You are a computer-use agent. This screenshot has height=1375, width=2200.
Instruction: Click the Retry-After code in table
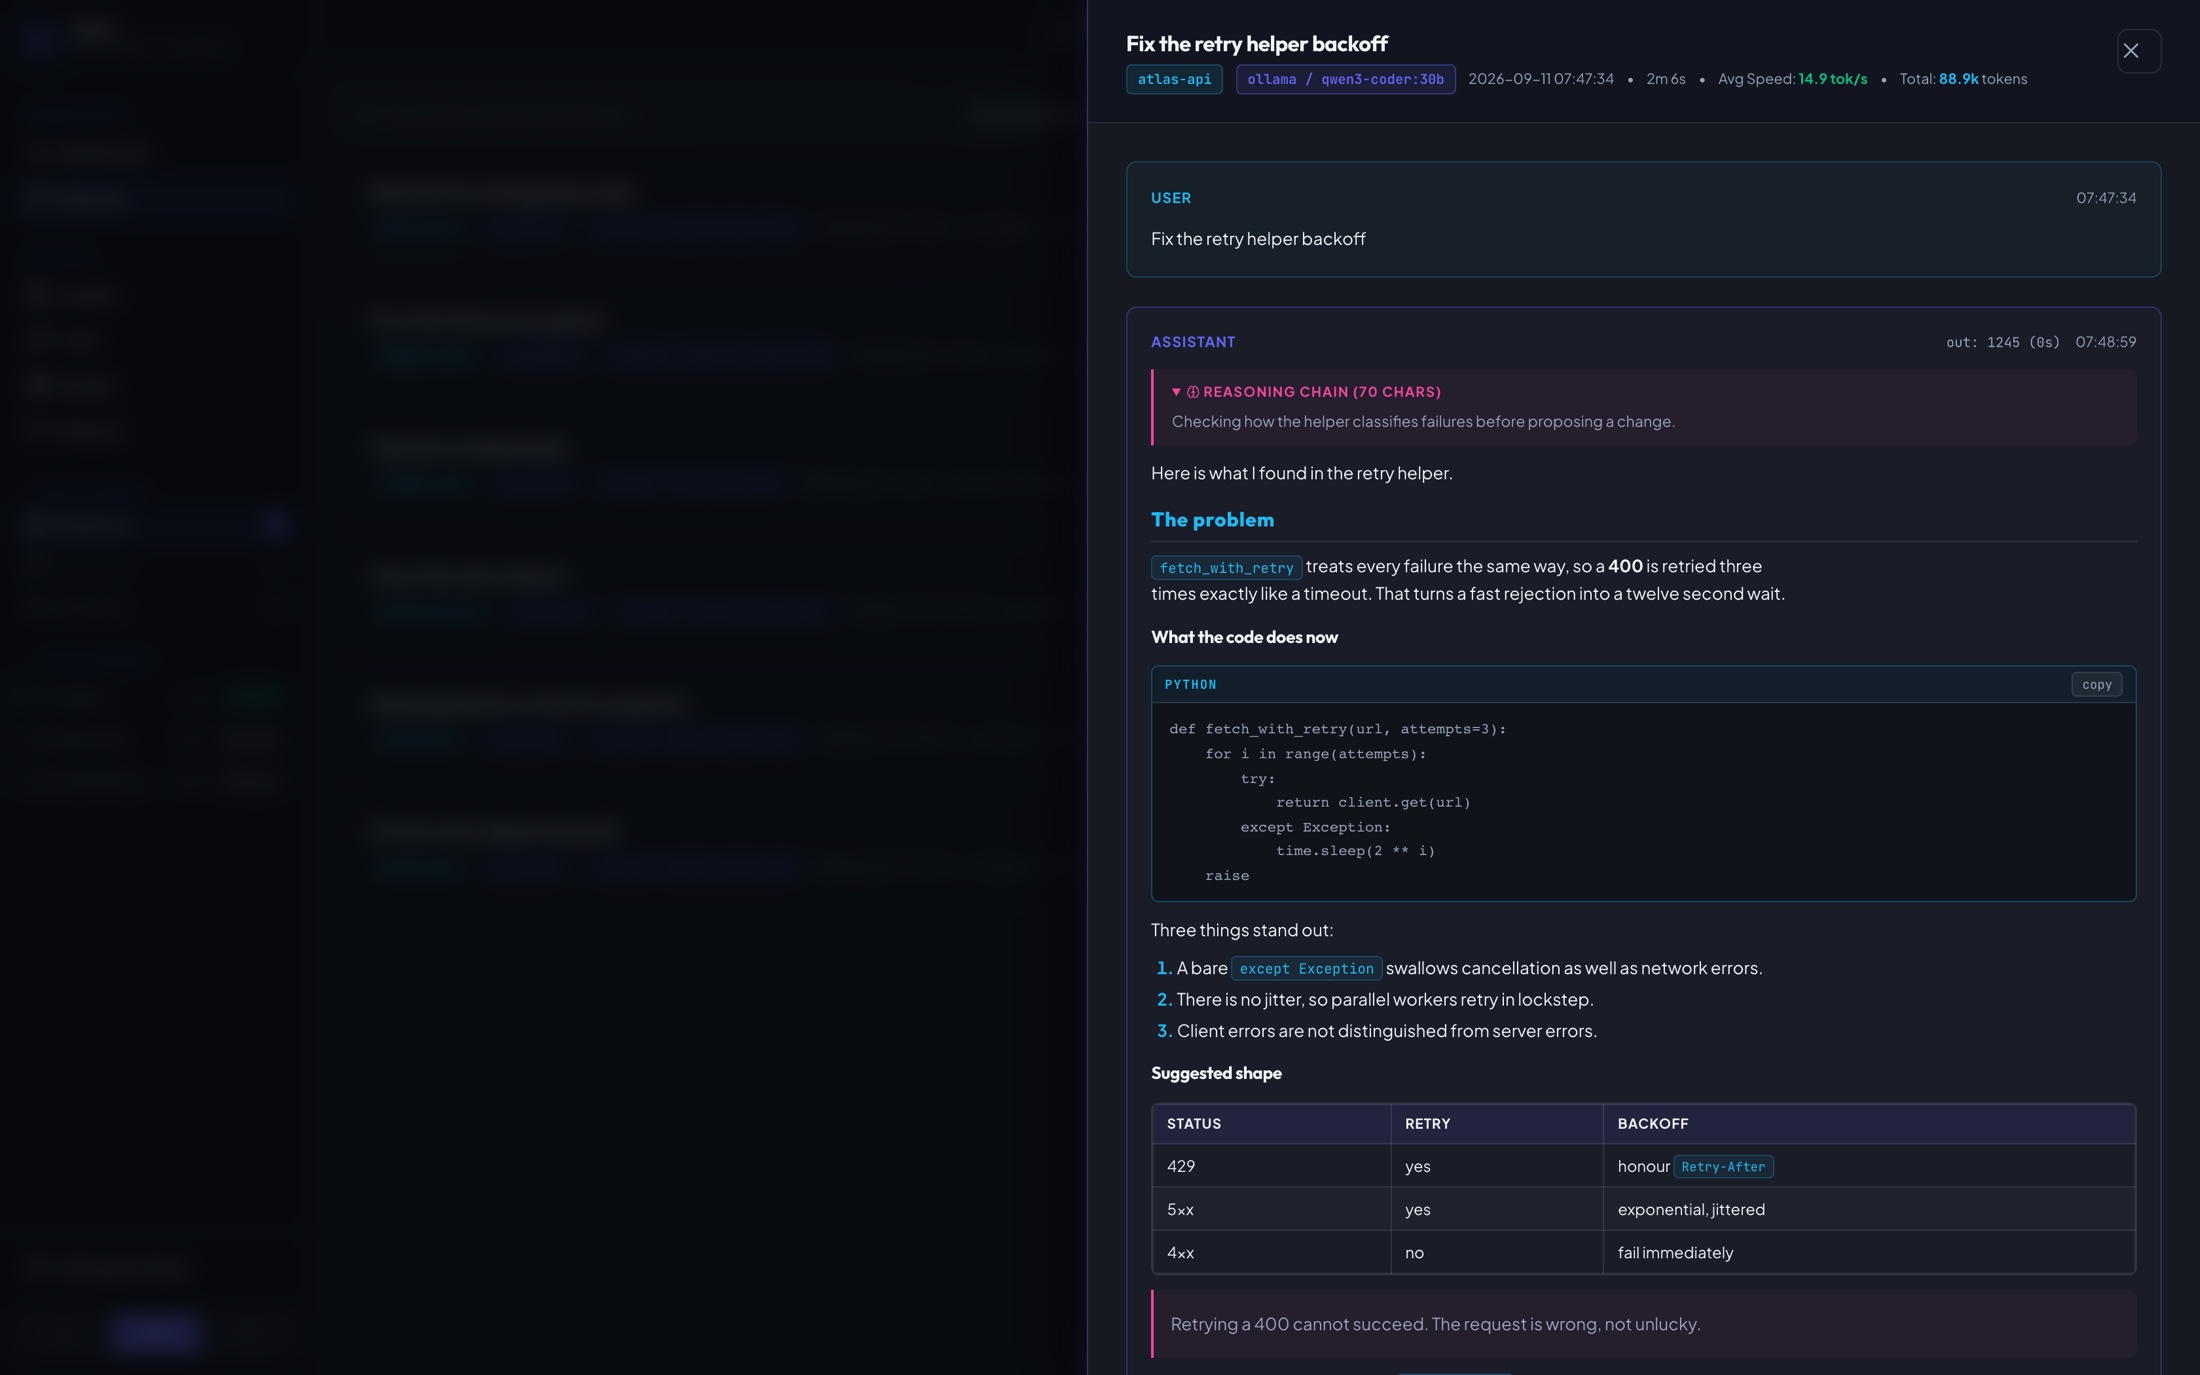[x=1723, y=1167]
